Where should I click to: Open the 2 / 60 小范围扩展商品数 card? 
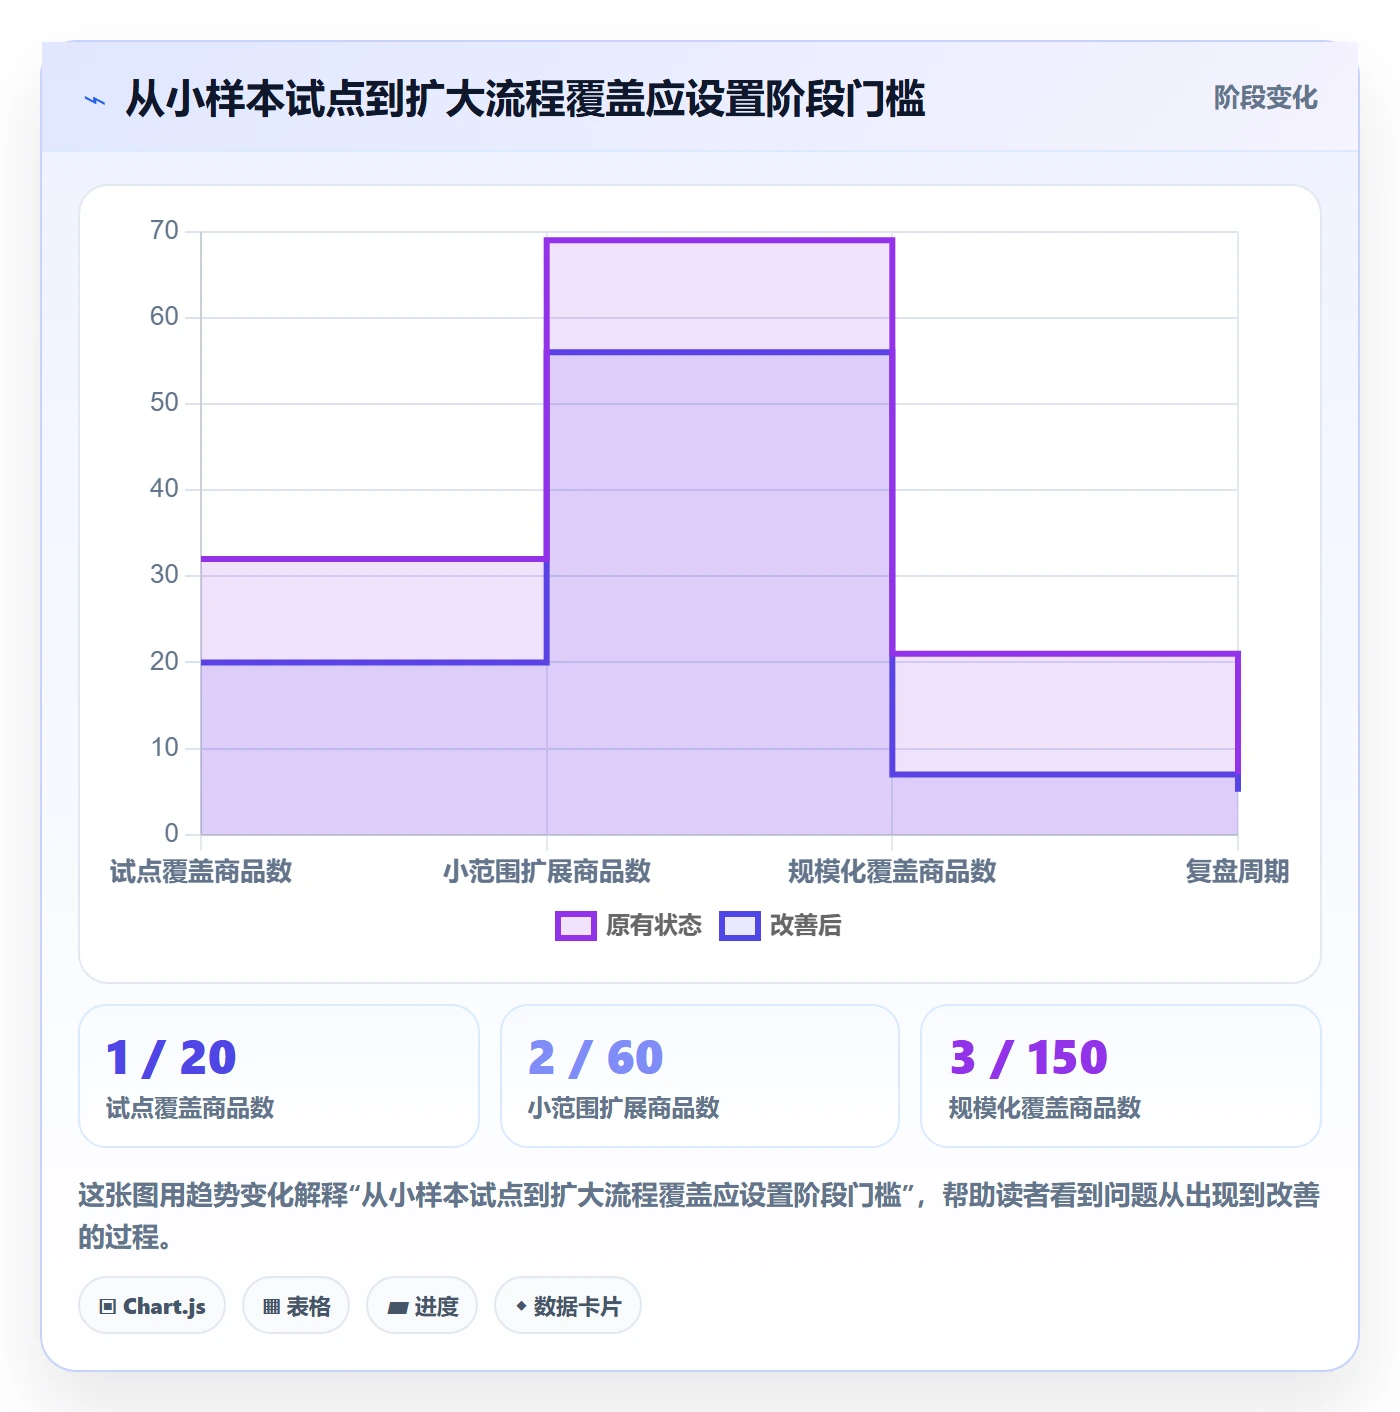tap(700, 1076)
